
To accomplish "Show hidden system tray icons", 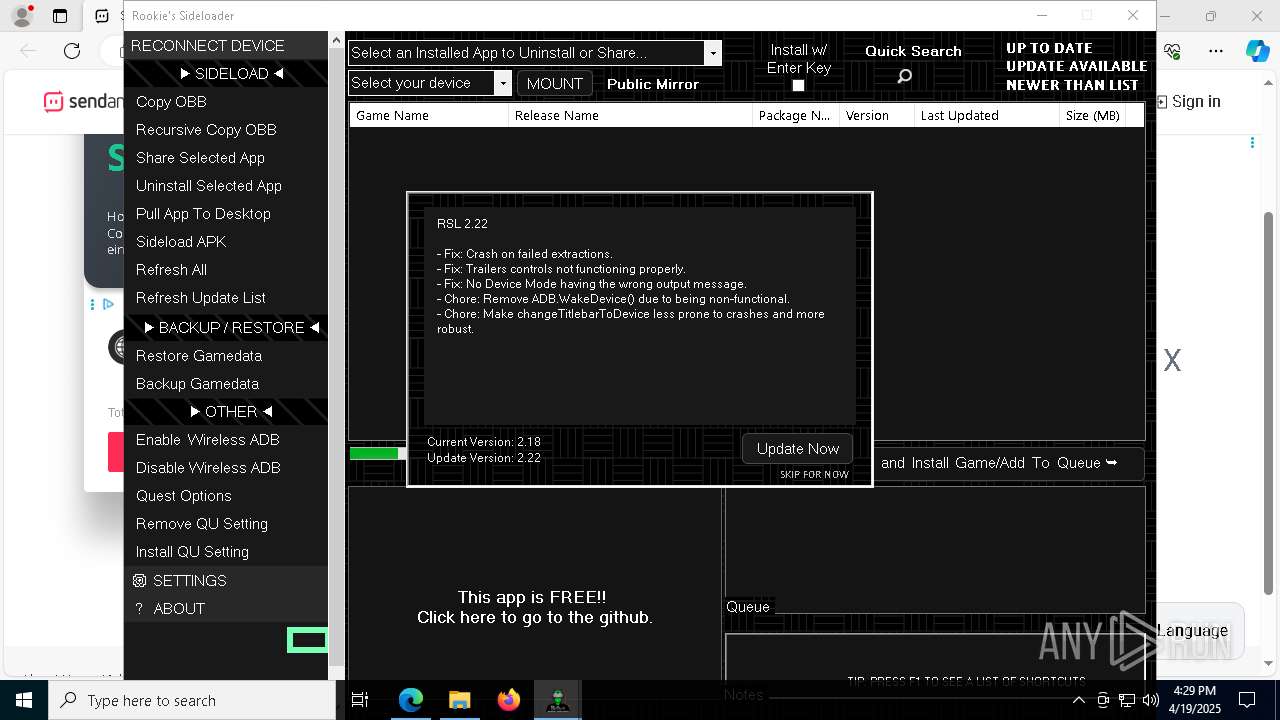I will coord(1079,700).
